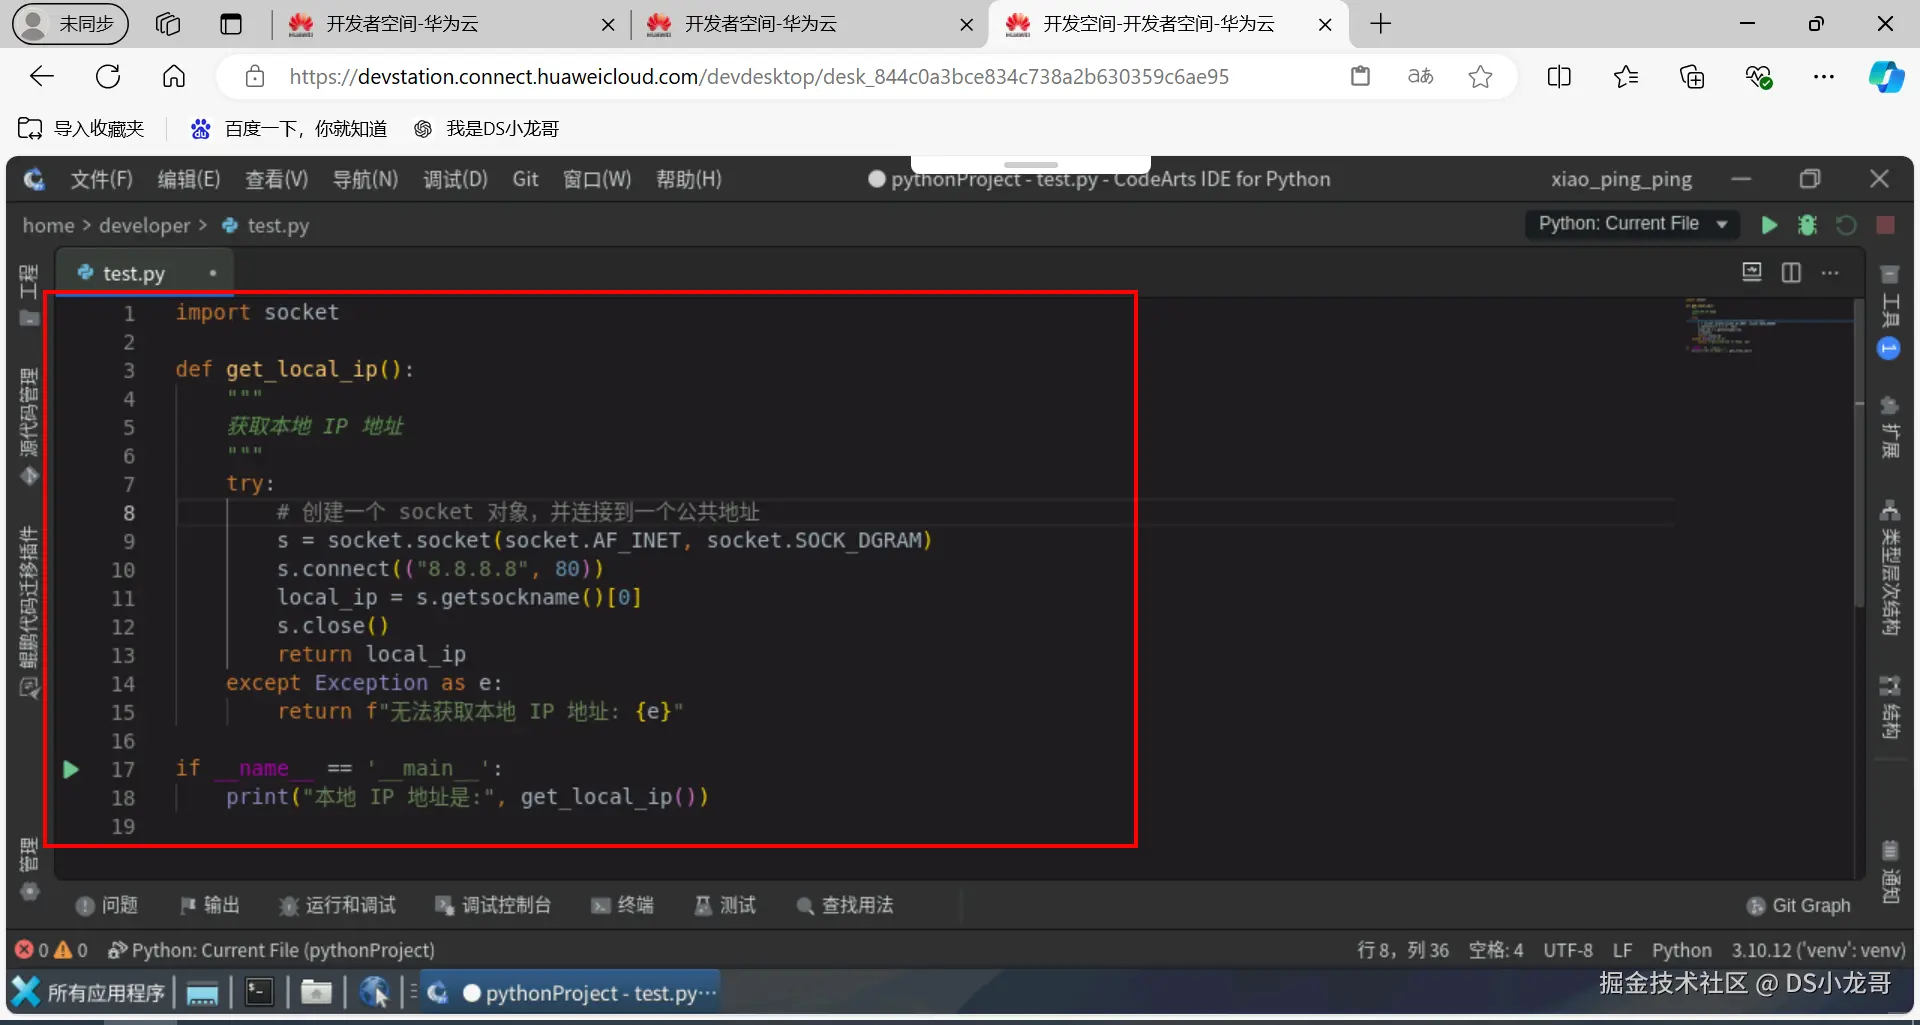Click the CodeArts IDE logo icon
This screenshot has height=1025, width=1920.
(34, 179)
